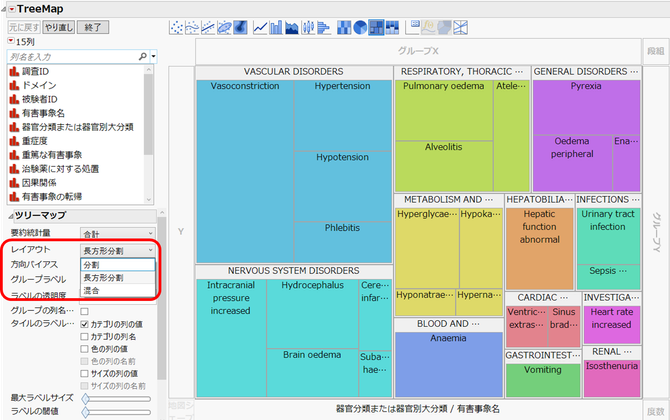Select the Line chart element icon

pyautogui.click(x=260, y=28)
